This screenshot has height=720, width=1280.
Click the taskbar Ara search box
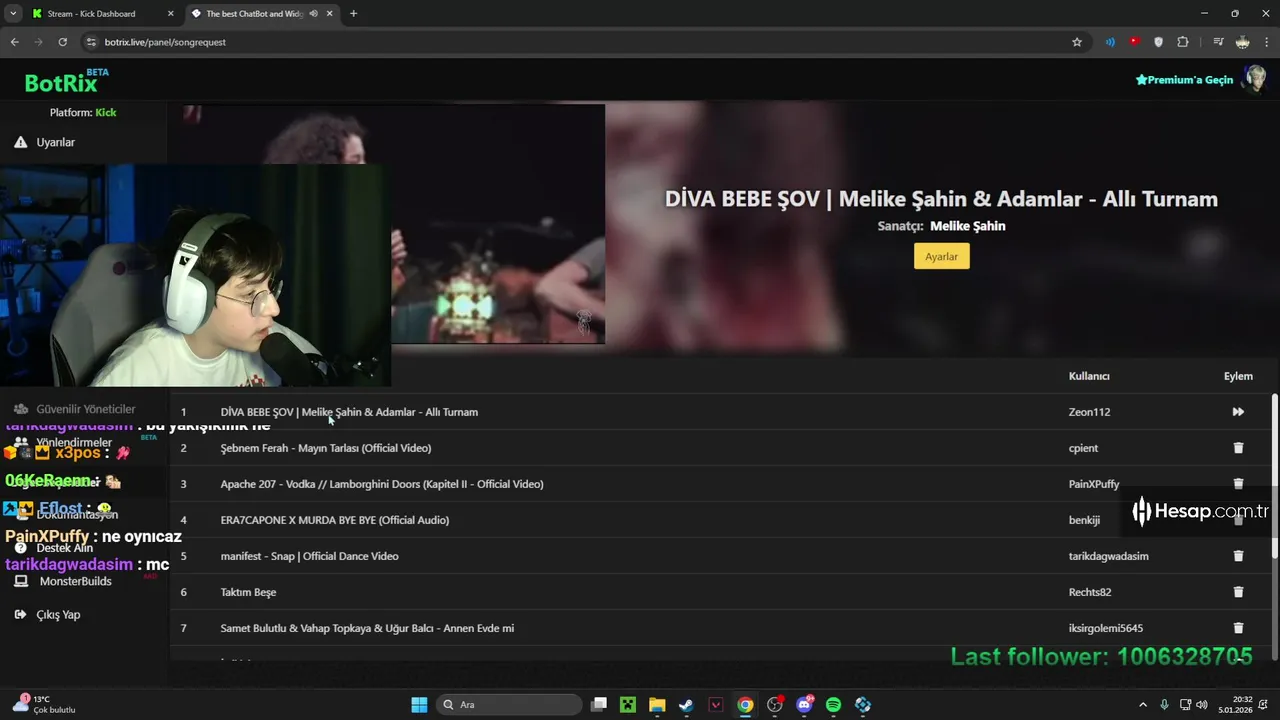509,705
